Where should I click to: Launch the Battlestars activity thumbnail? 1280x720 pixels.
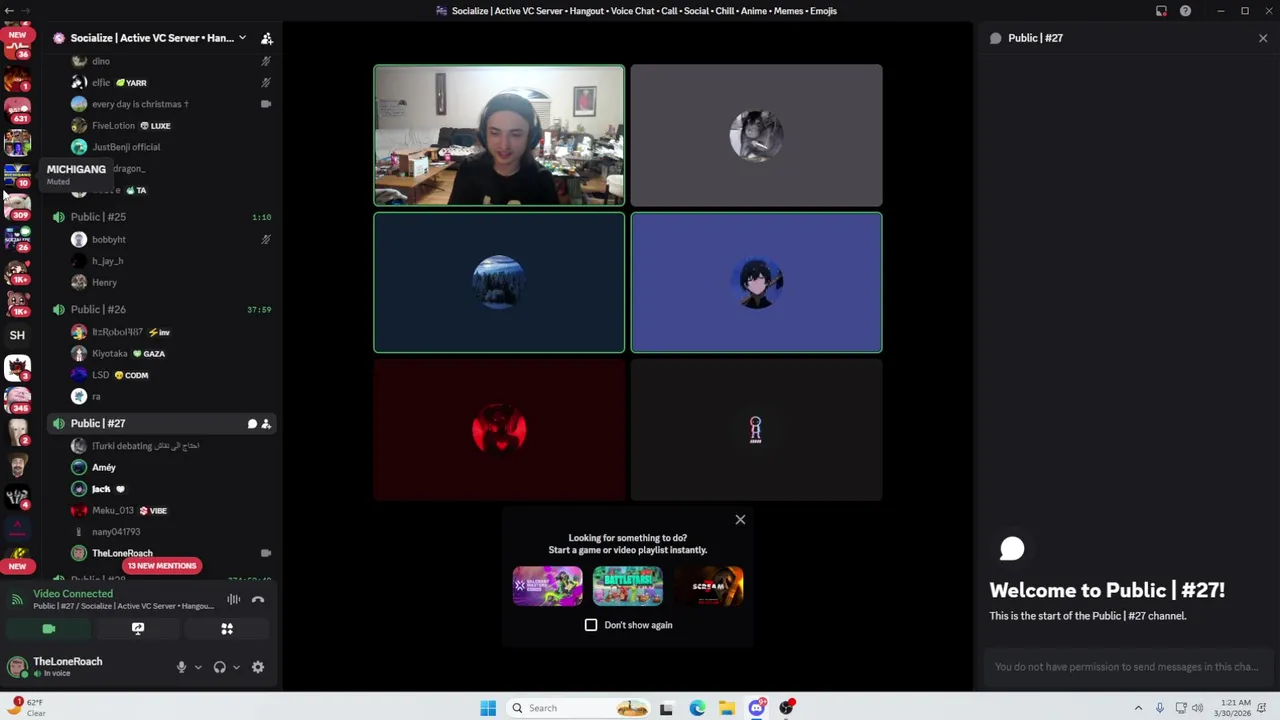tap(628, 586)
